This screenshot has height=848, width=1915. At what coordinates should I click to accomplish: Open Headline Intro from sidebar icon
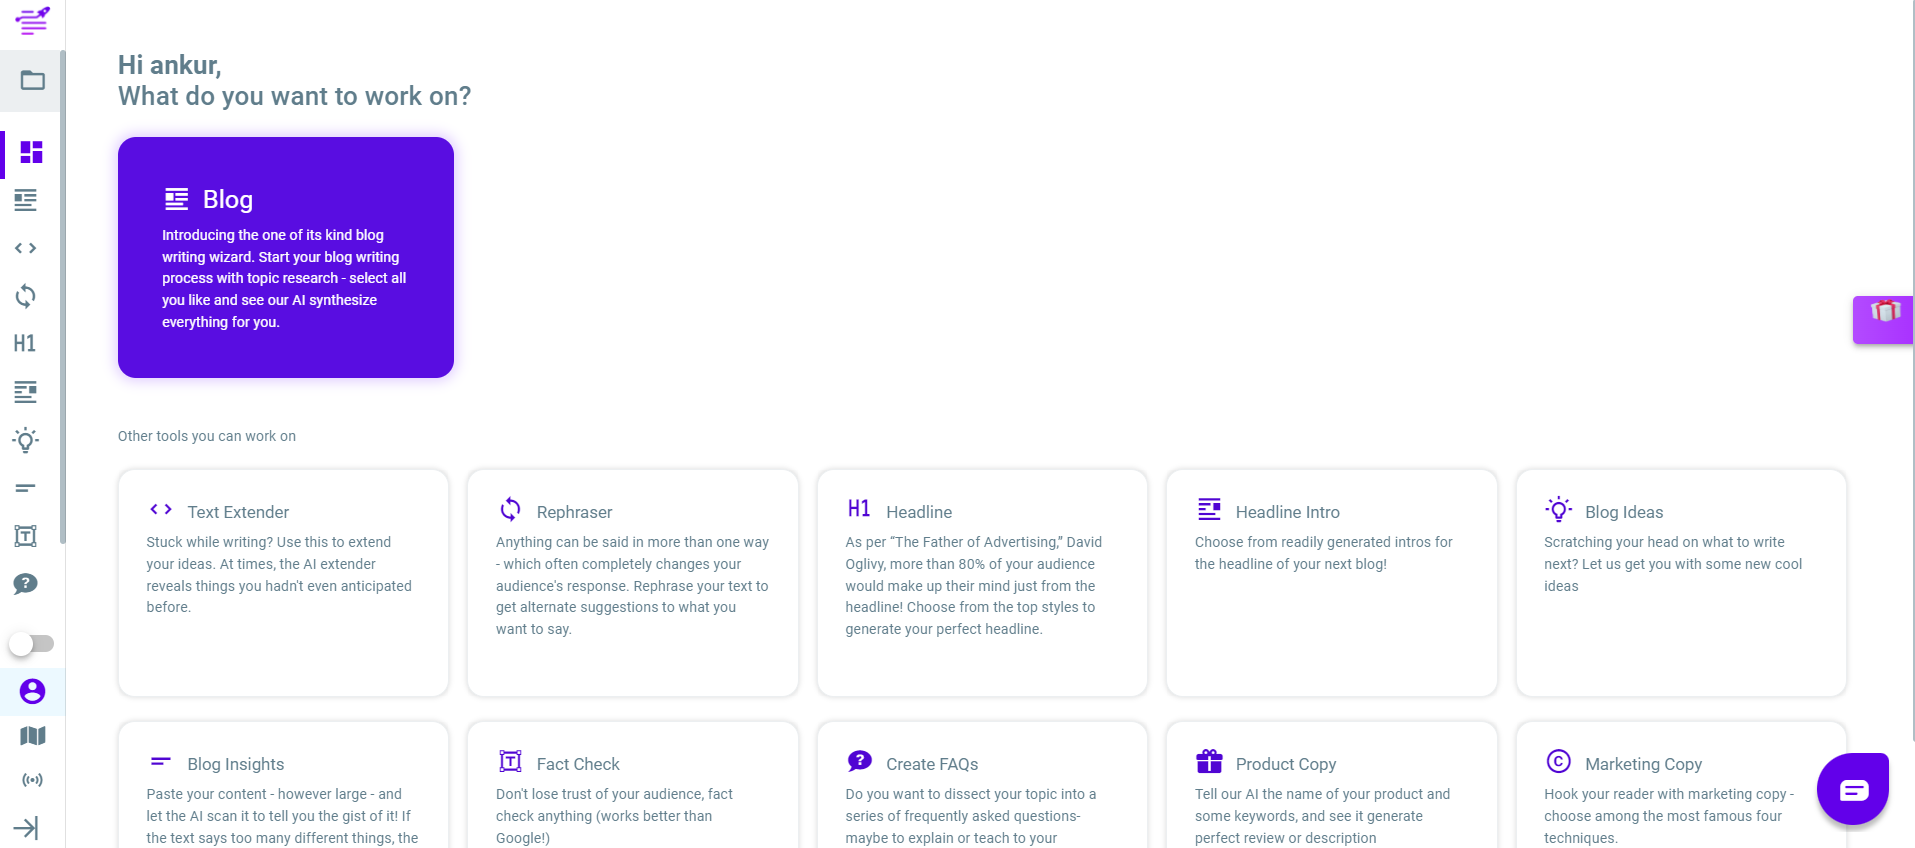click(26, 392)
